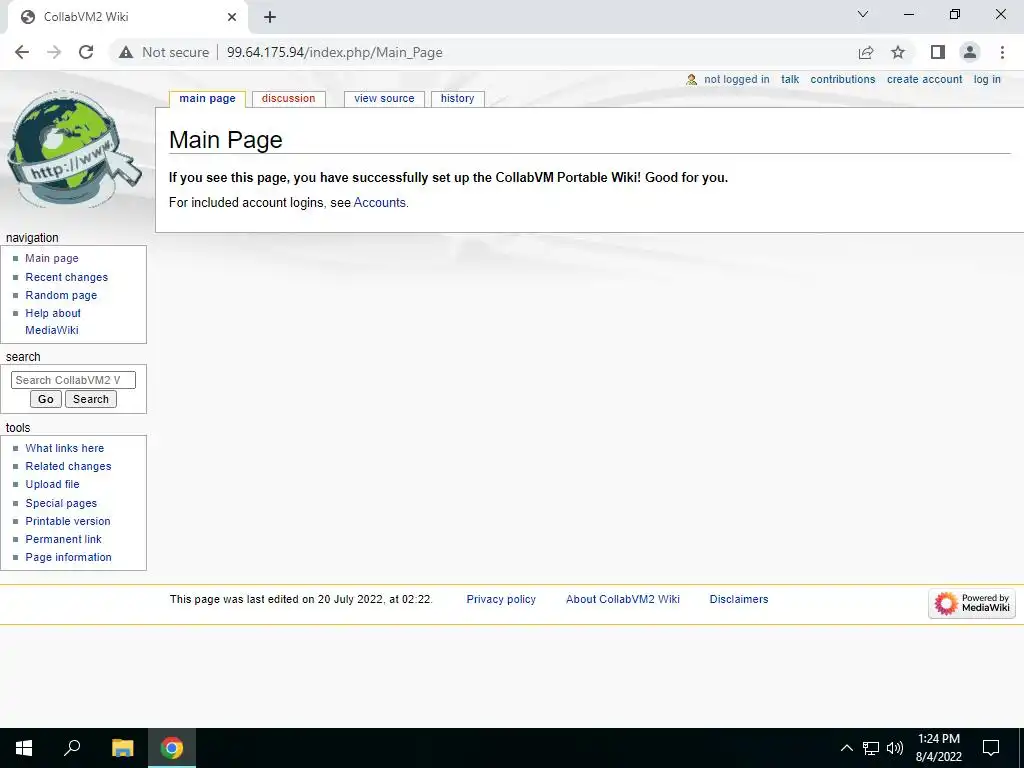
Task: Click the Powered by MediaWiki badge
Action: coord(972,603)
